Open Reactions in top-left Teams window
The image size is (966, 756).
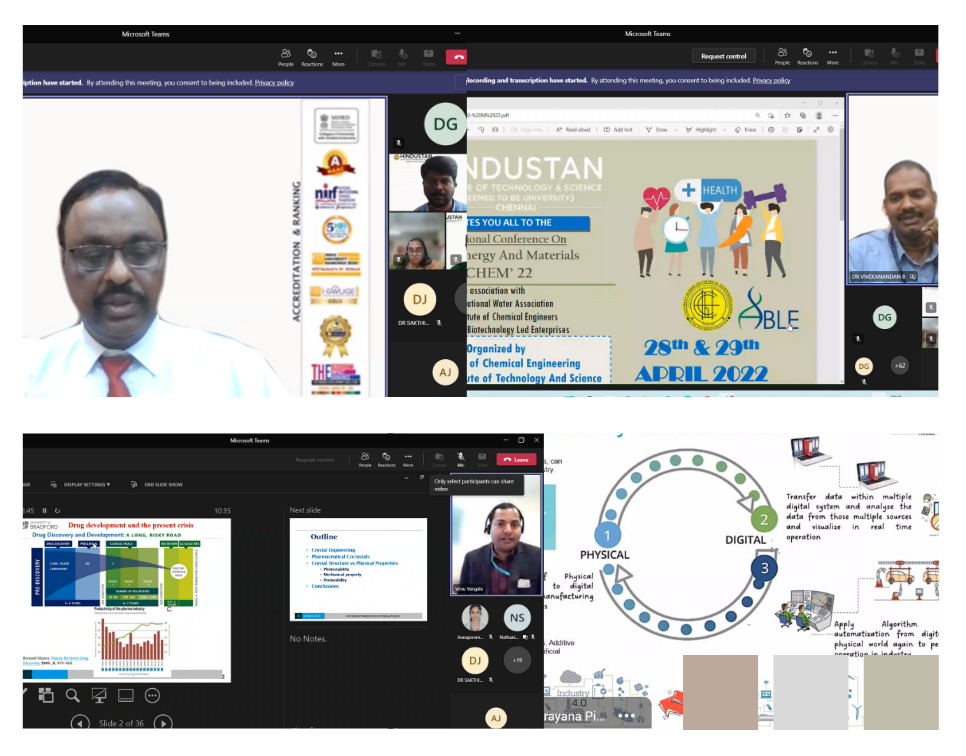click(x=312, y=57)
